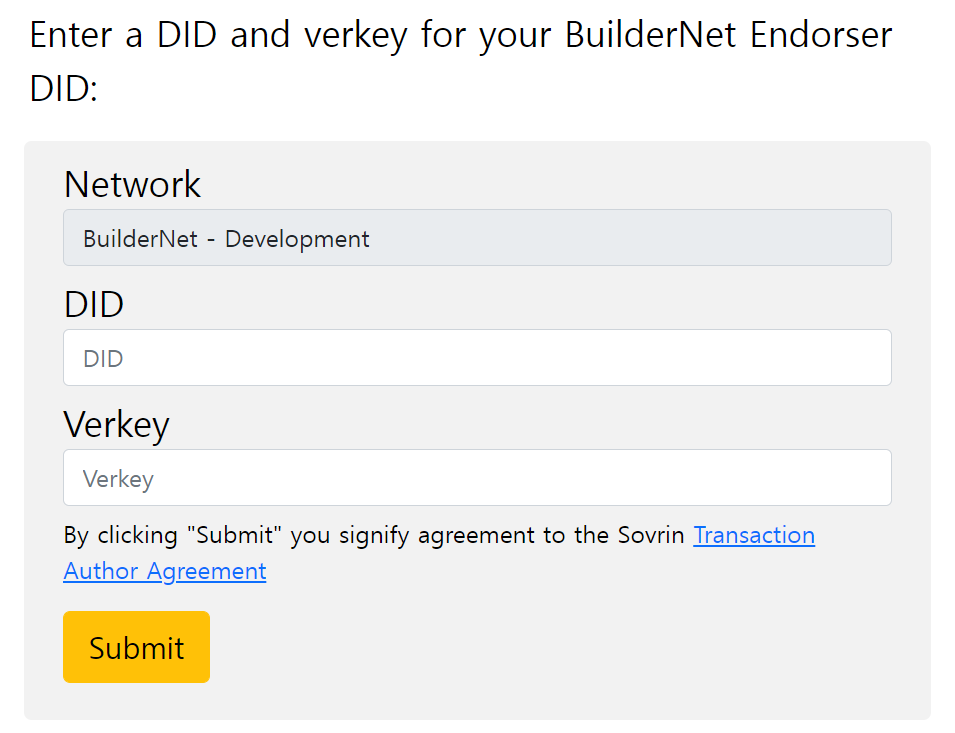Screen dimensions: 955x733
Task: Click the yellow Submit button
Action: point(136,647)
